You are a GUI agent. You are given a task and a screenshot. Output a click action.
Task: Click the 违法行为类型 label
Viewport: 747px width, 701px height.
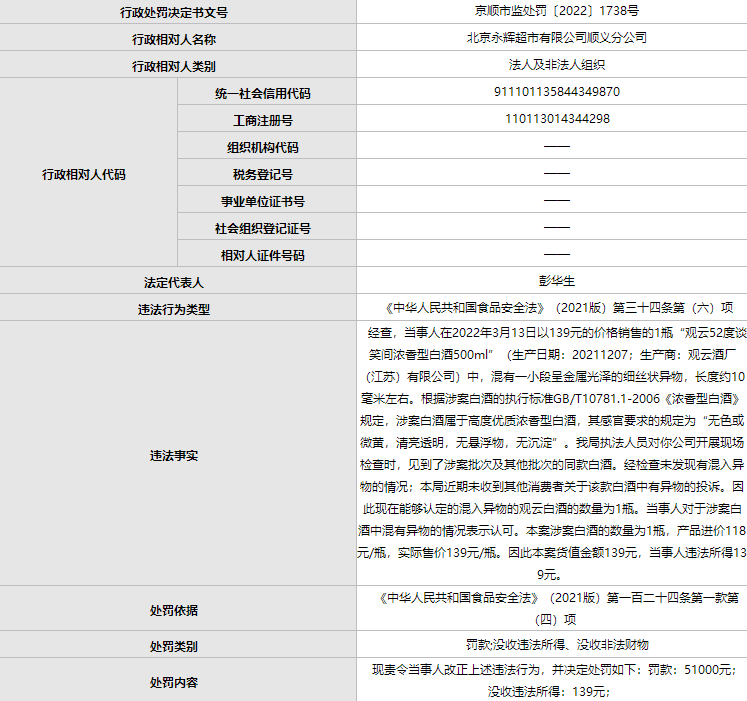[174, 310]
